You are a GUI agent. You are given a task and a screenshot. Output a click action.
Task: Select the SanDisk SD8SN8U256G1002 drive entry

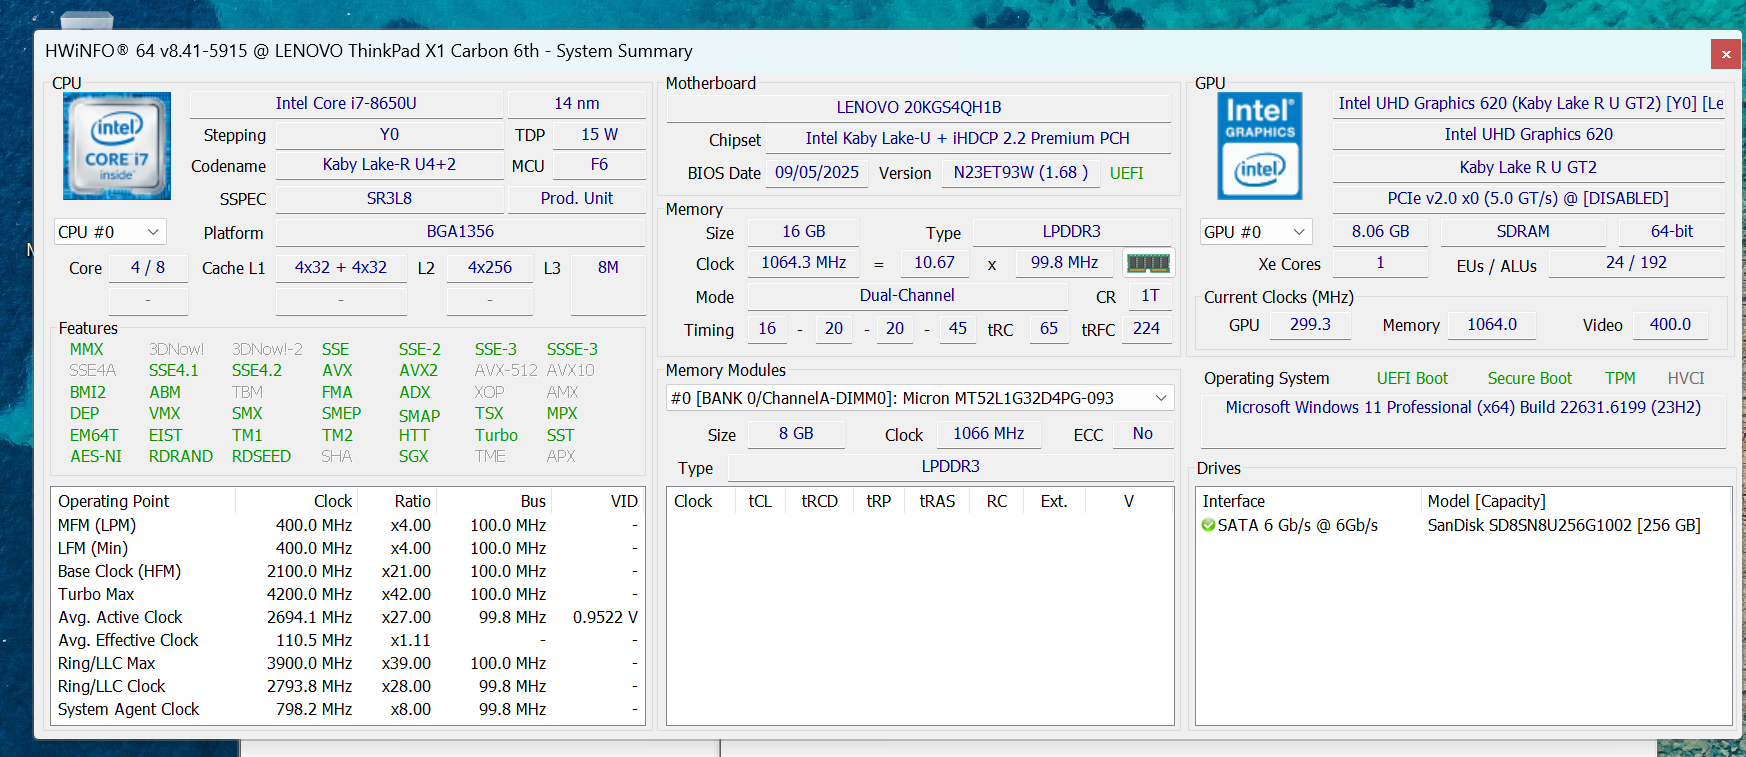pos(1564,525)
